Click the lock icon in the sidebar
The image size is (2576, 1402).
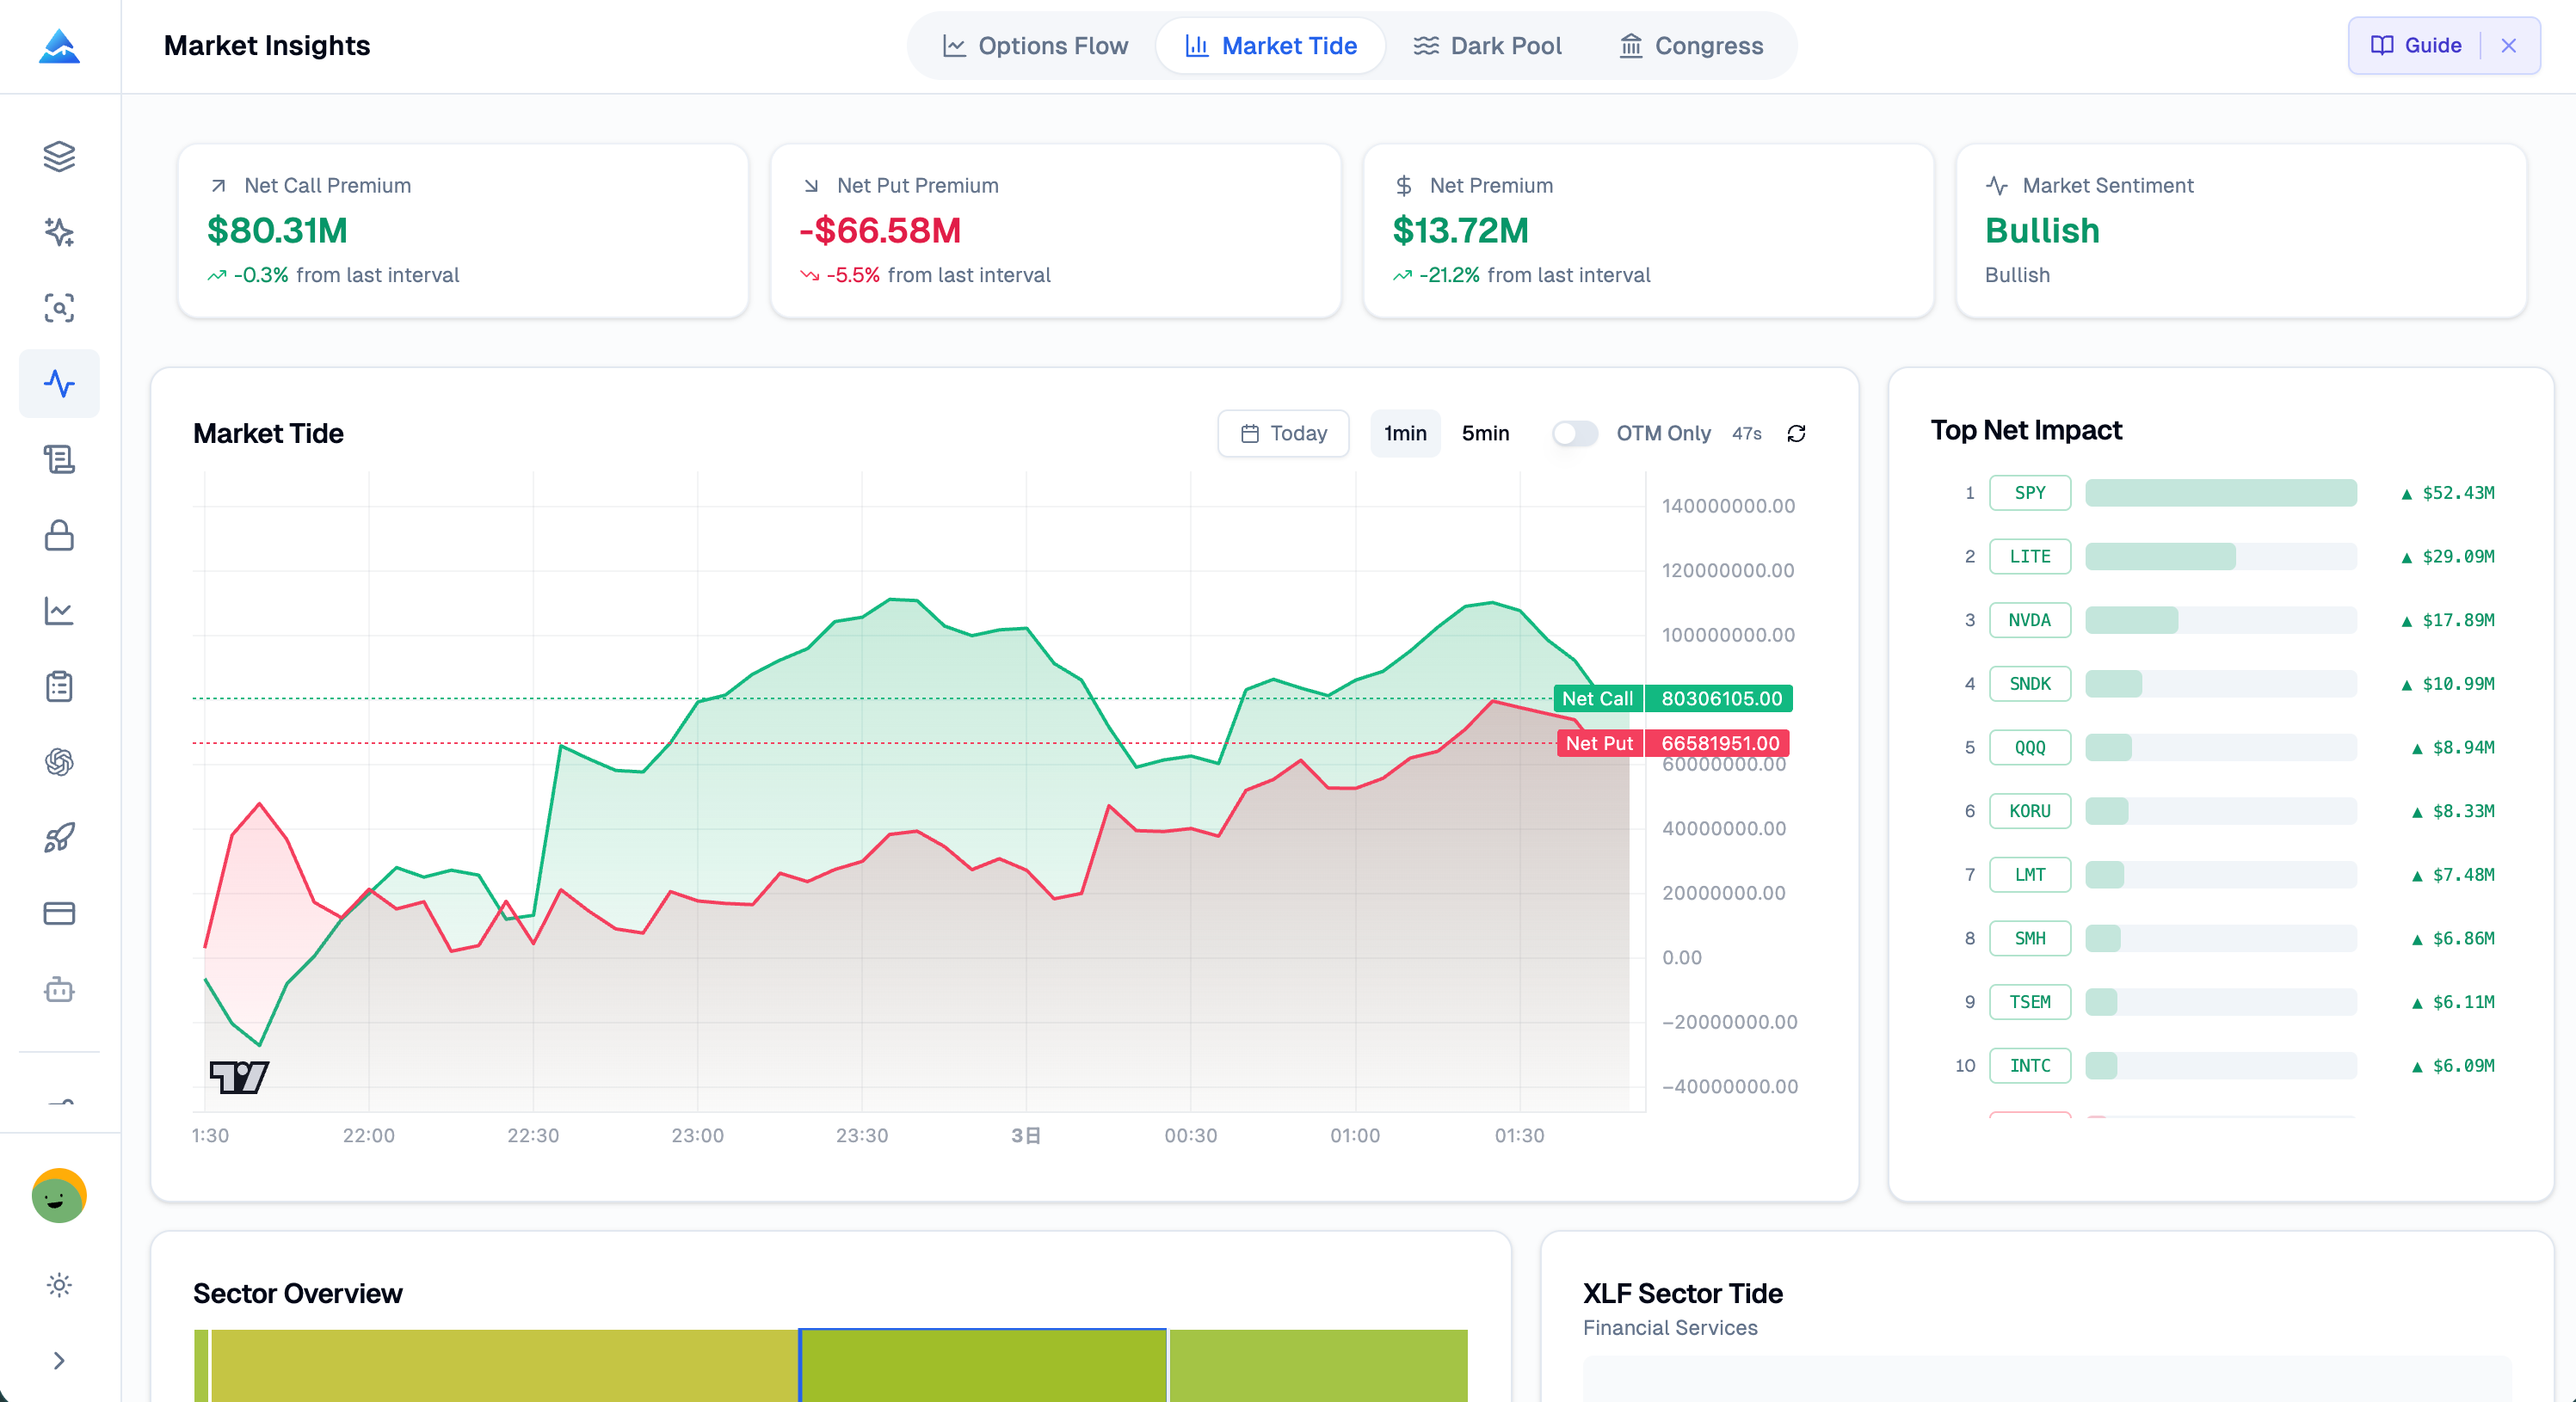point(59,535)
